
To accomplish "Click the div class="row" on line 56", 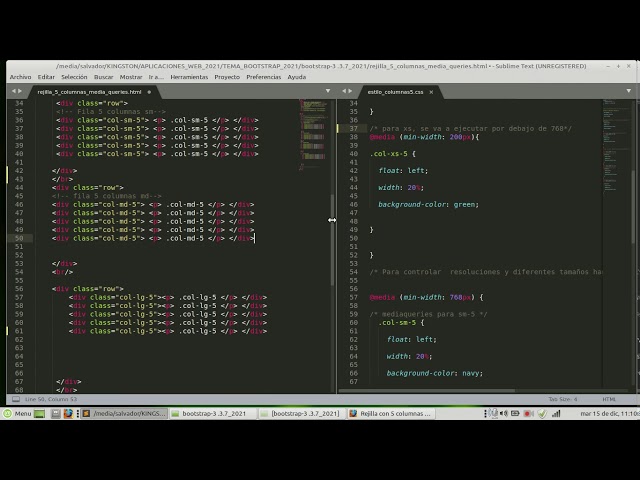I will pyautogui.click(x=88, y=289).
